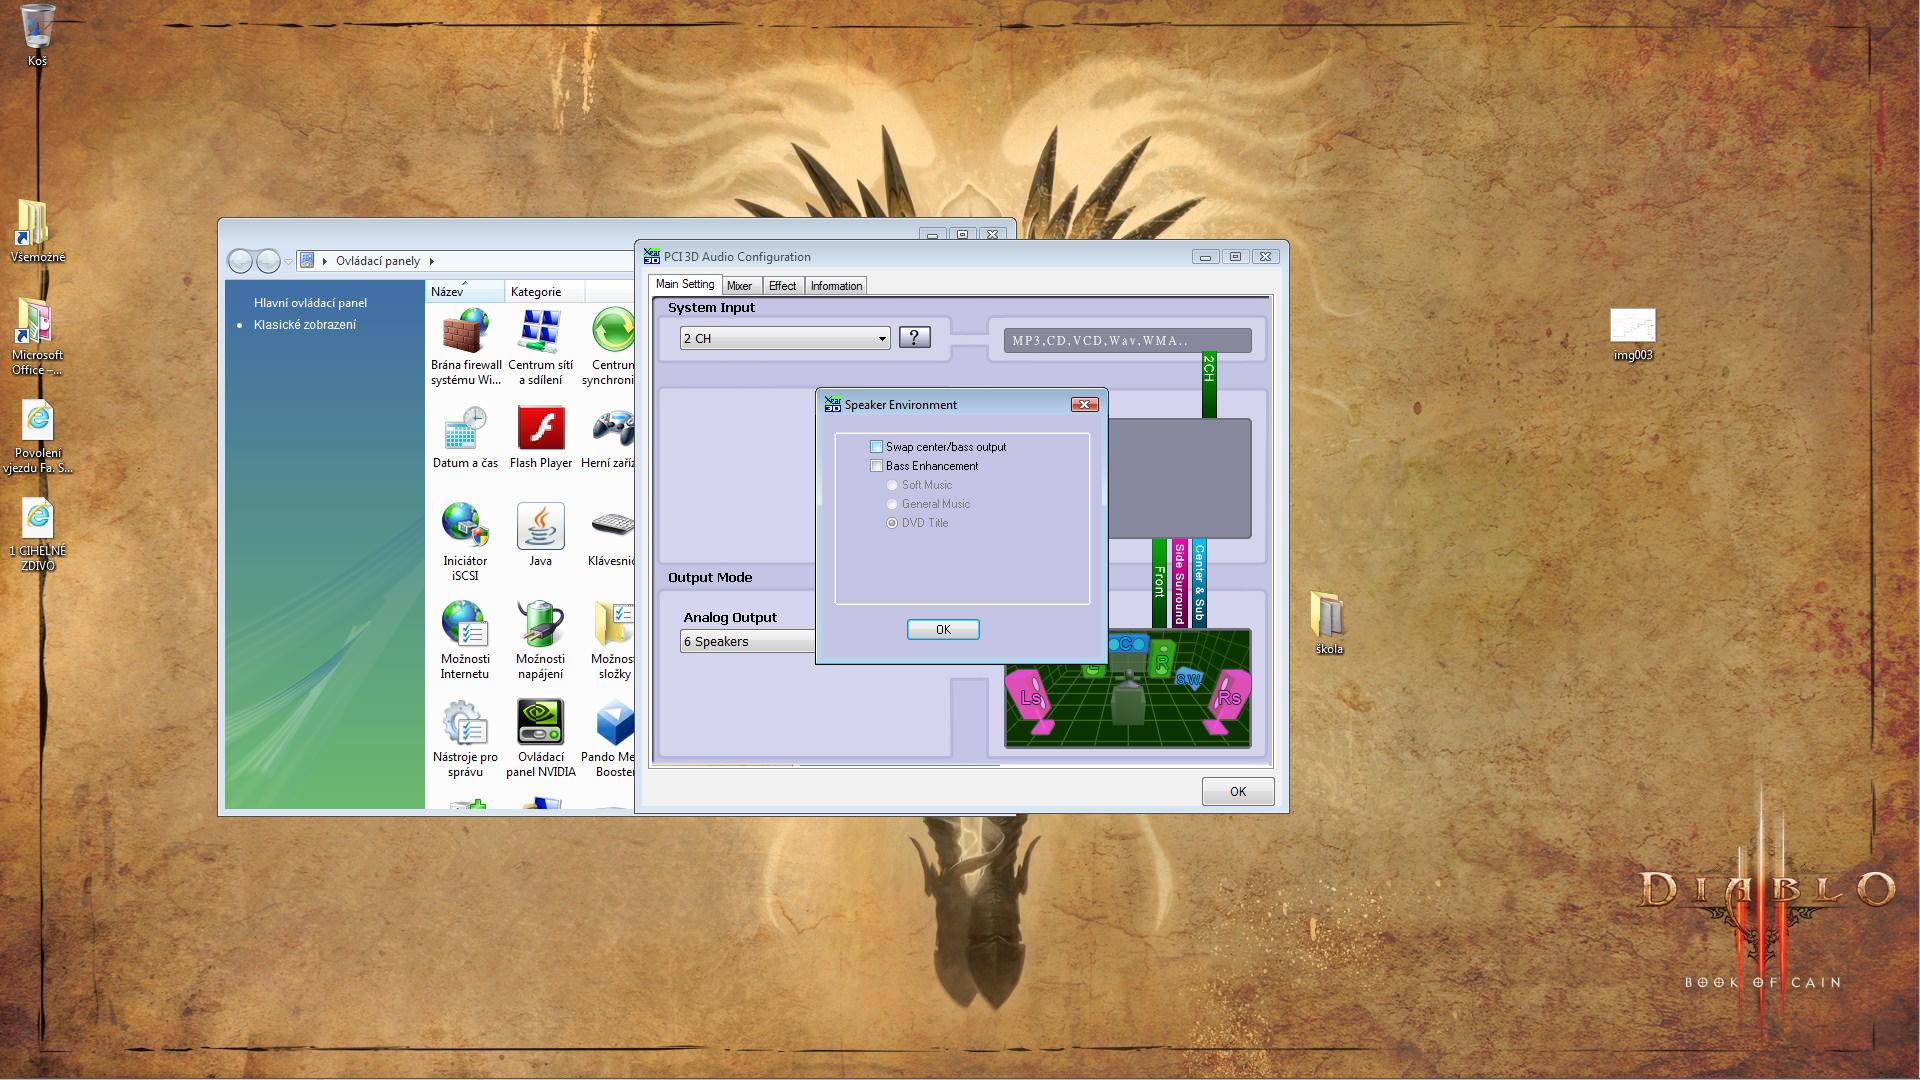
Task: Open Ovládací panel NVIDIA icon
Action: (x=540, y=723)
